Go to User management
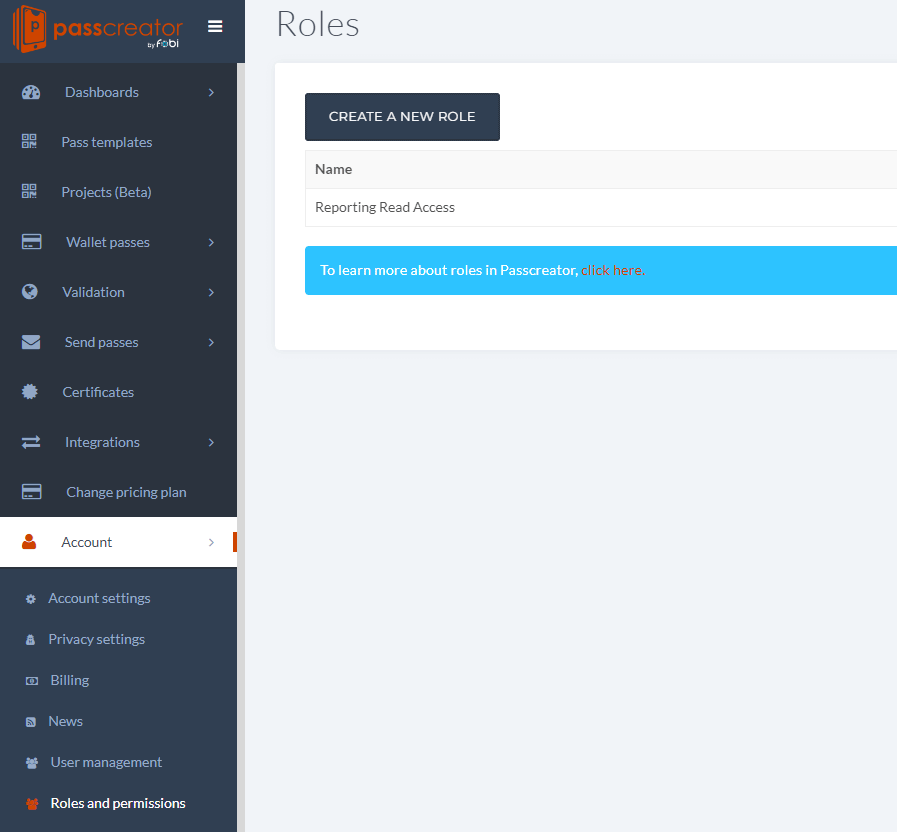 (106, 762)
